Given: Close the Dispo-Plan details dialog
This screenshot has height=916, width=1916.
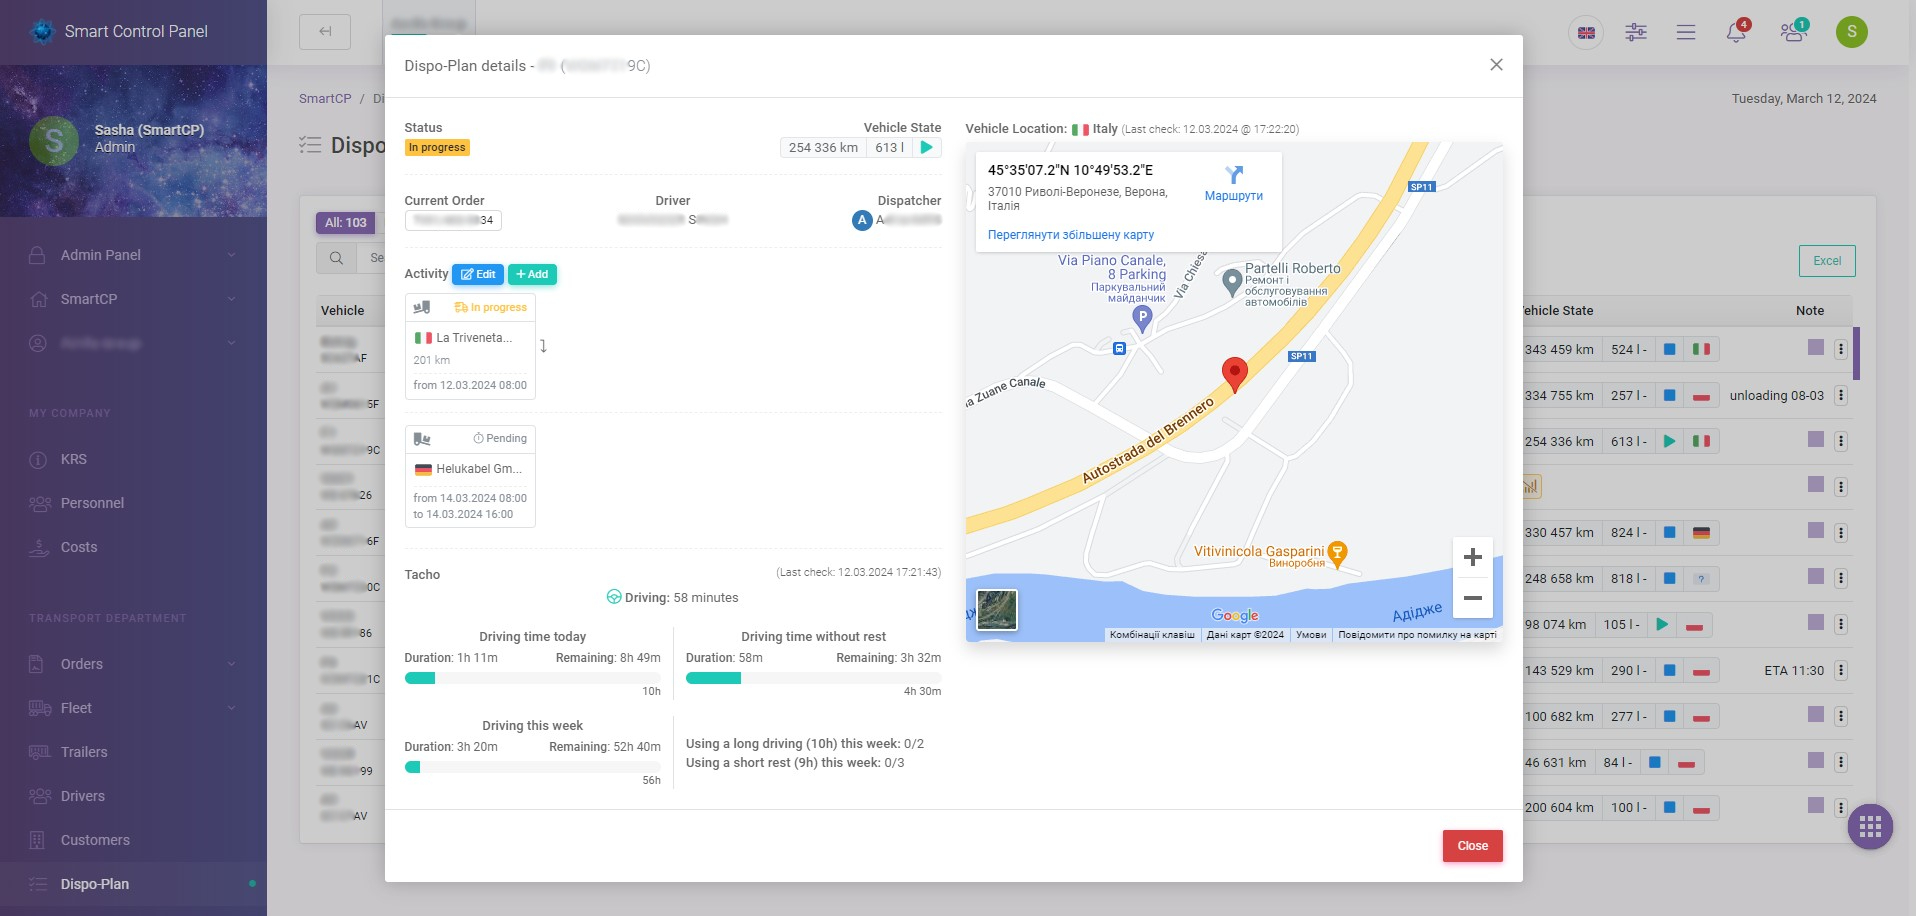Looking at the screenshot, I should [x=1496, y=64].
